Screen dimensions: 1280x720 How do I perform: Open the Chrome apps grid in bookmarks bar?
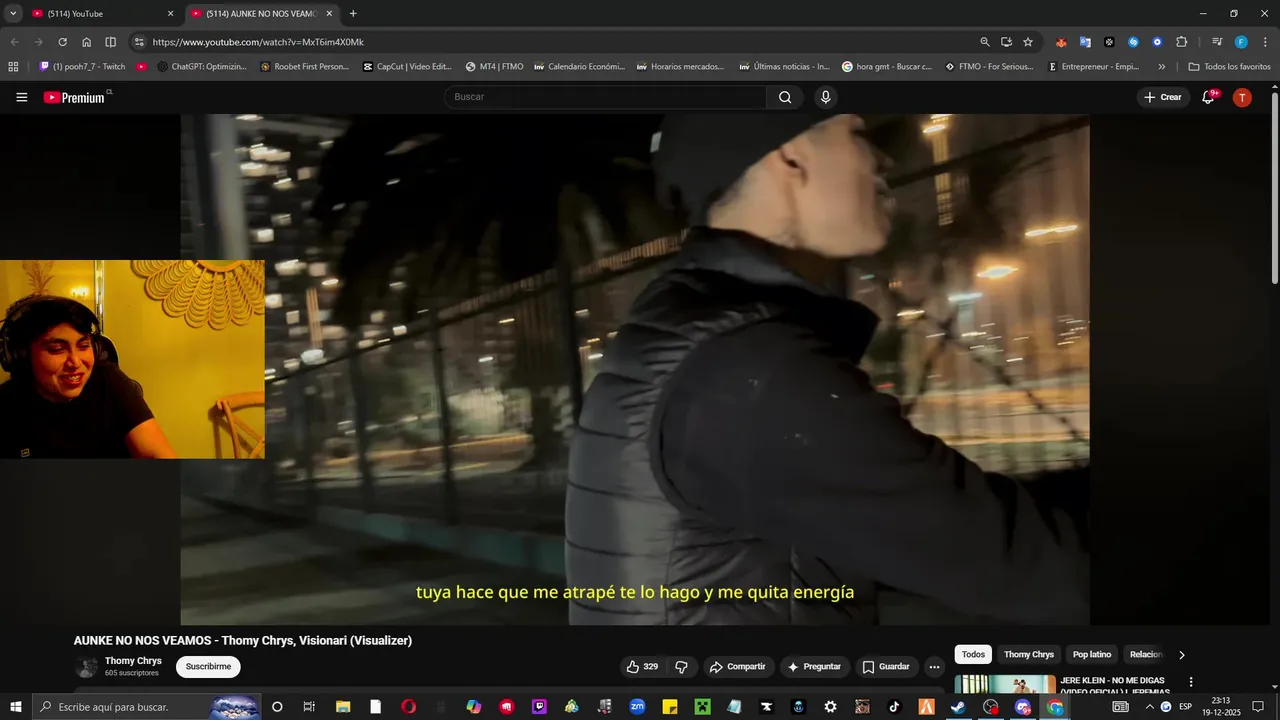(x=13, y=67)
